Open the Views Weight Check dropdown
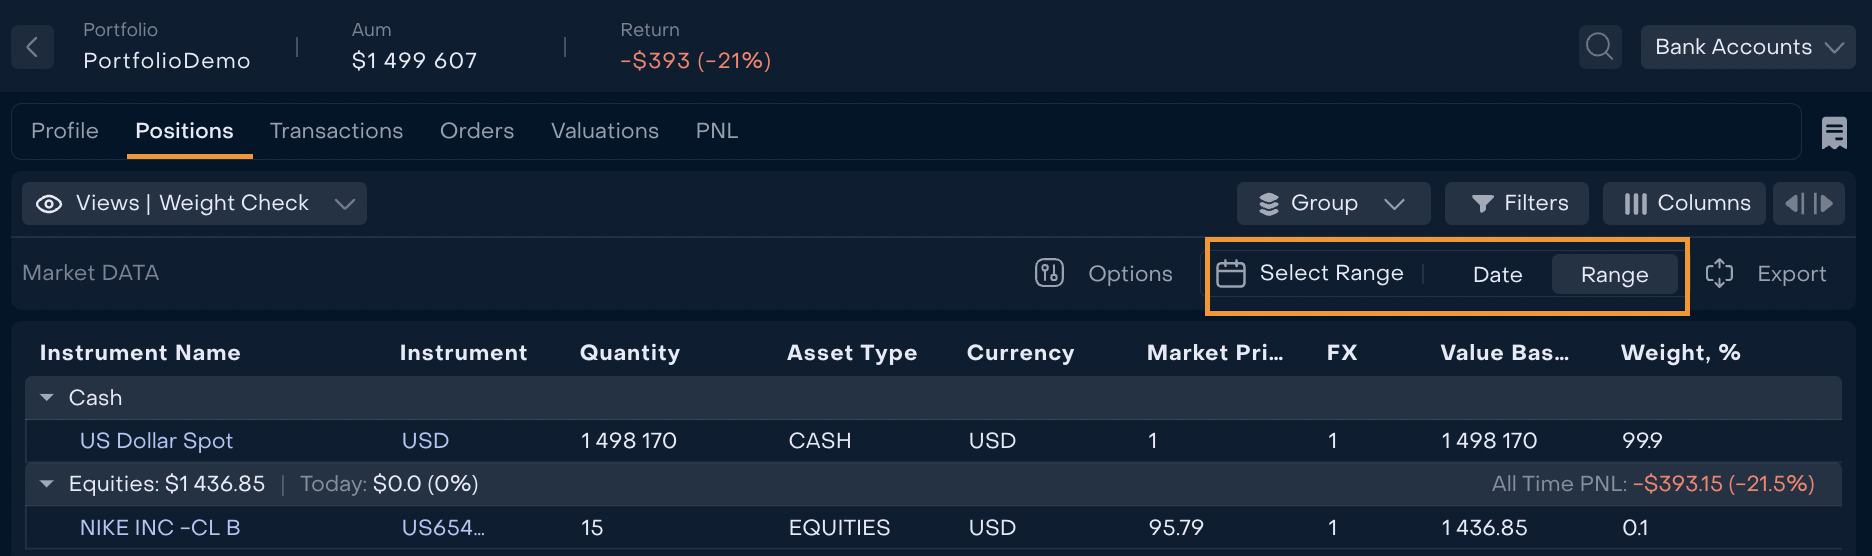The image size is (1872, 556). pos(194,204)
